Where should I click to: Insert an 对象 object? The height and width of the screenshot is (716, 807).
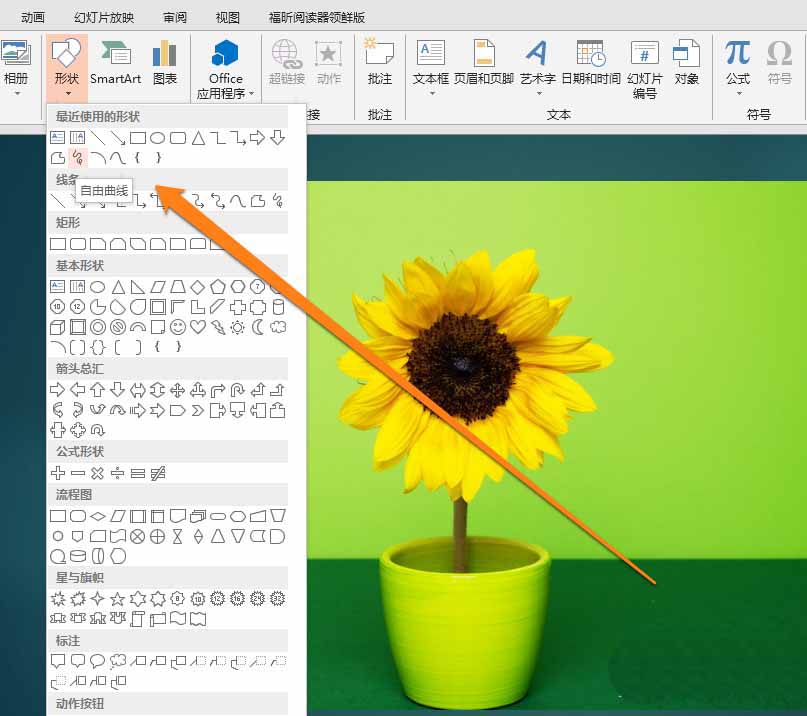[x=687, y=63]
